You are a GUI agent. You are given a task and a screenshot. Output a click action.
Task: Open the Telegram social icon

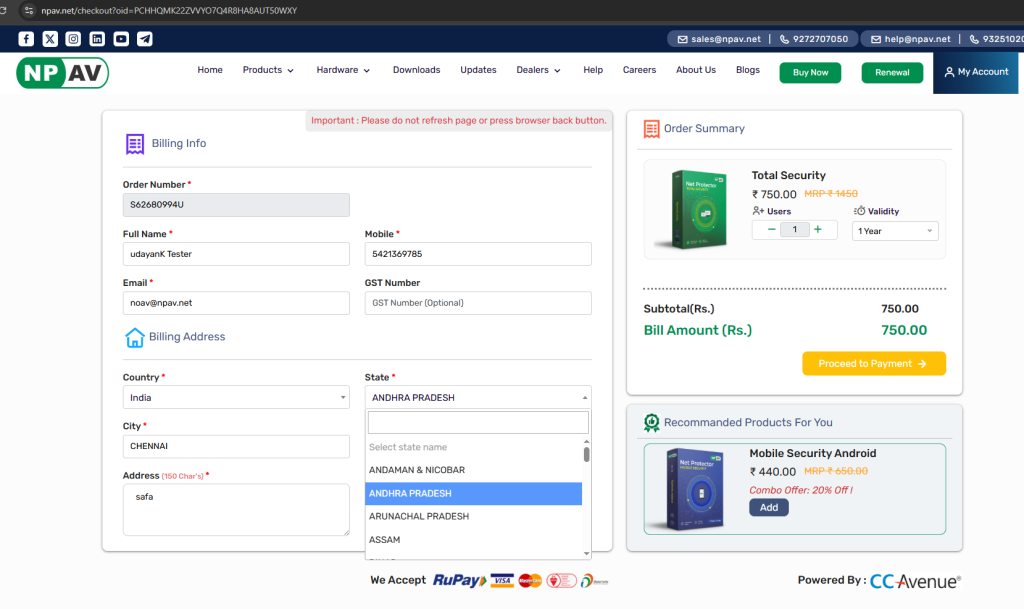tap(145, 39)
